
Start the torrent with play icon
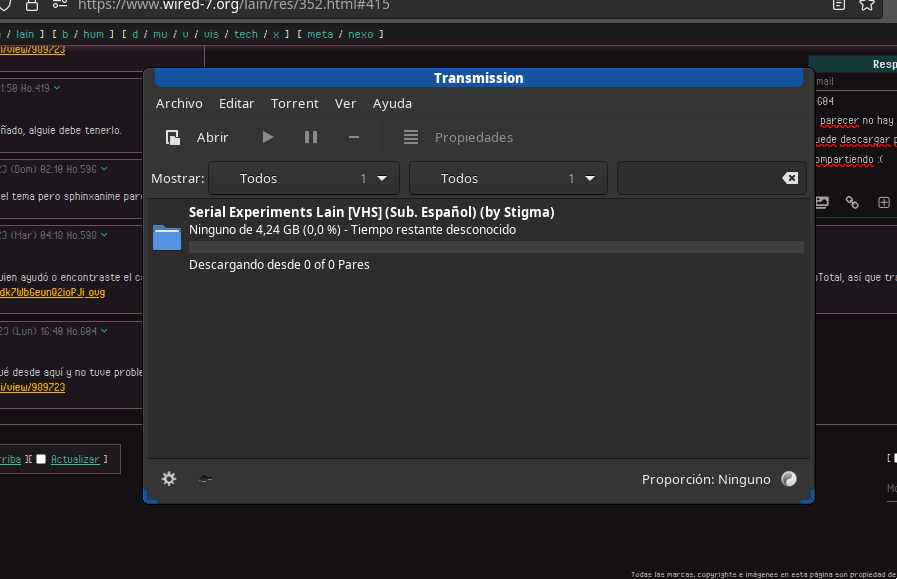tap(268, 137)
